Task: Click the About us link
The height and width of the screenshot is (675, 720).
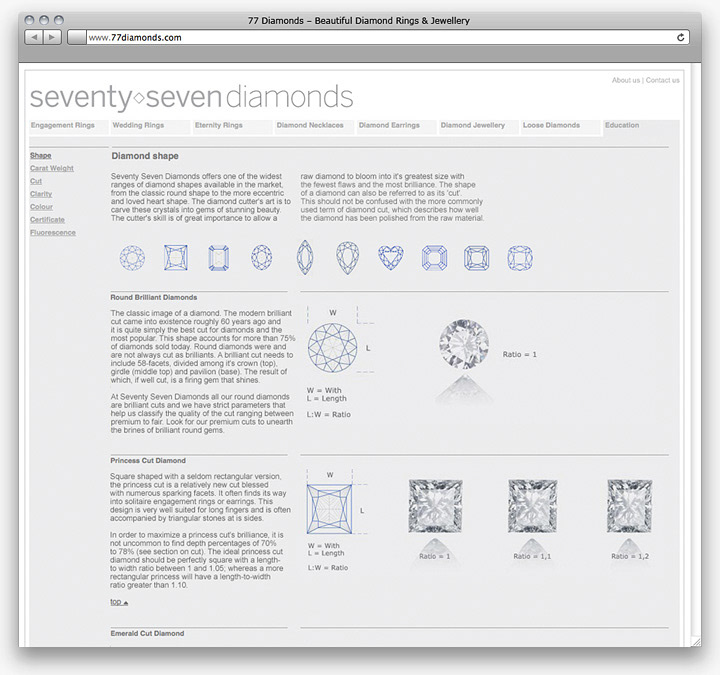Action: (625, 80)
